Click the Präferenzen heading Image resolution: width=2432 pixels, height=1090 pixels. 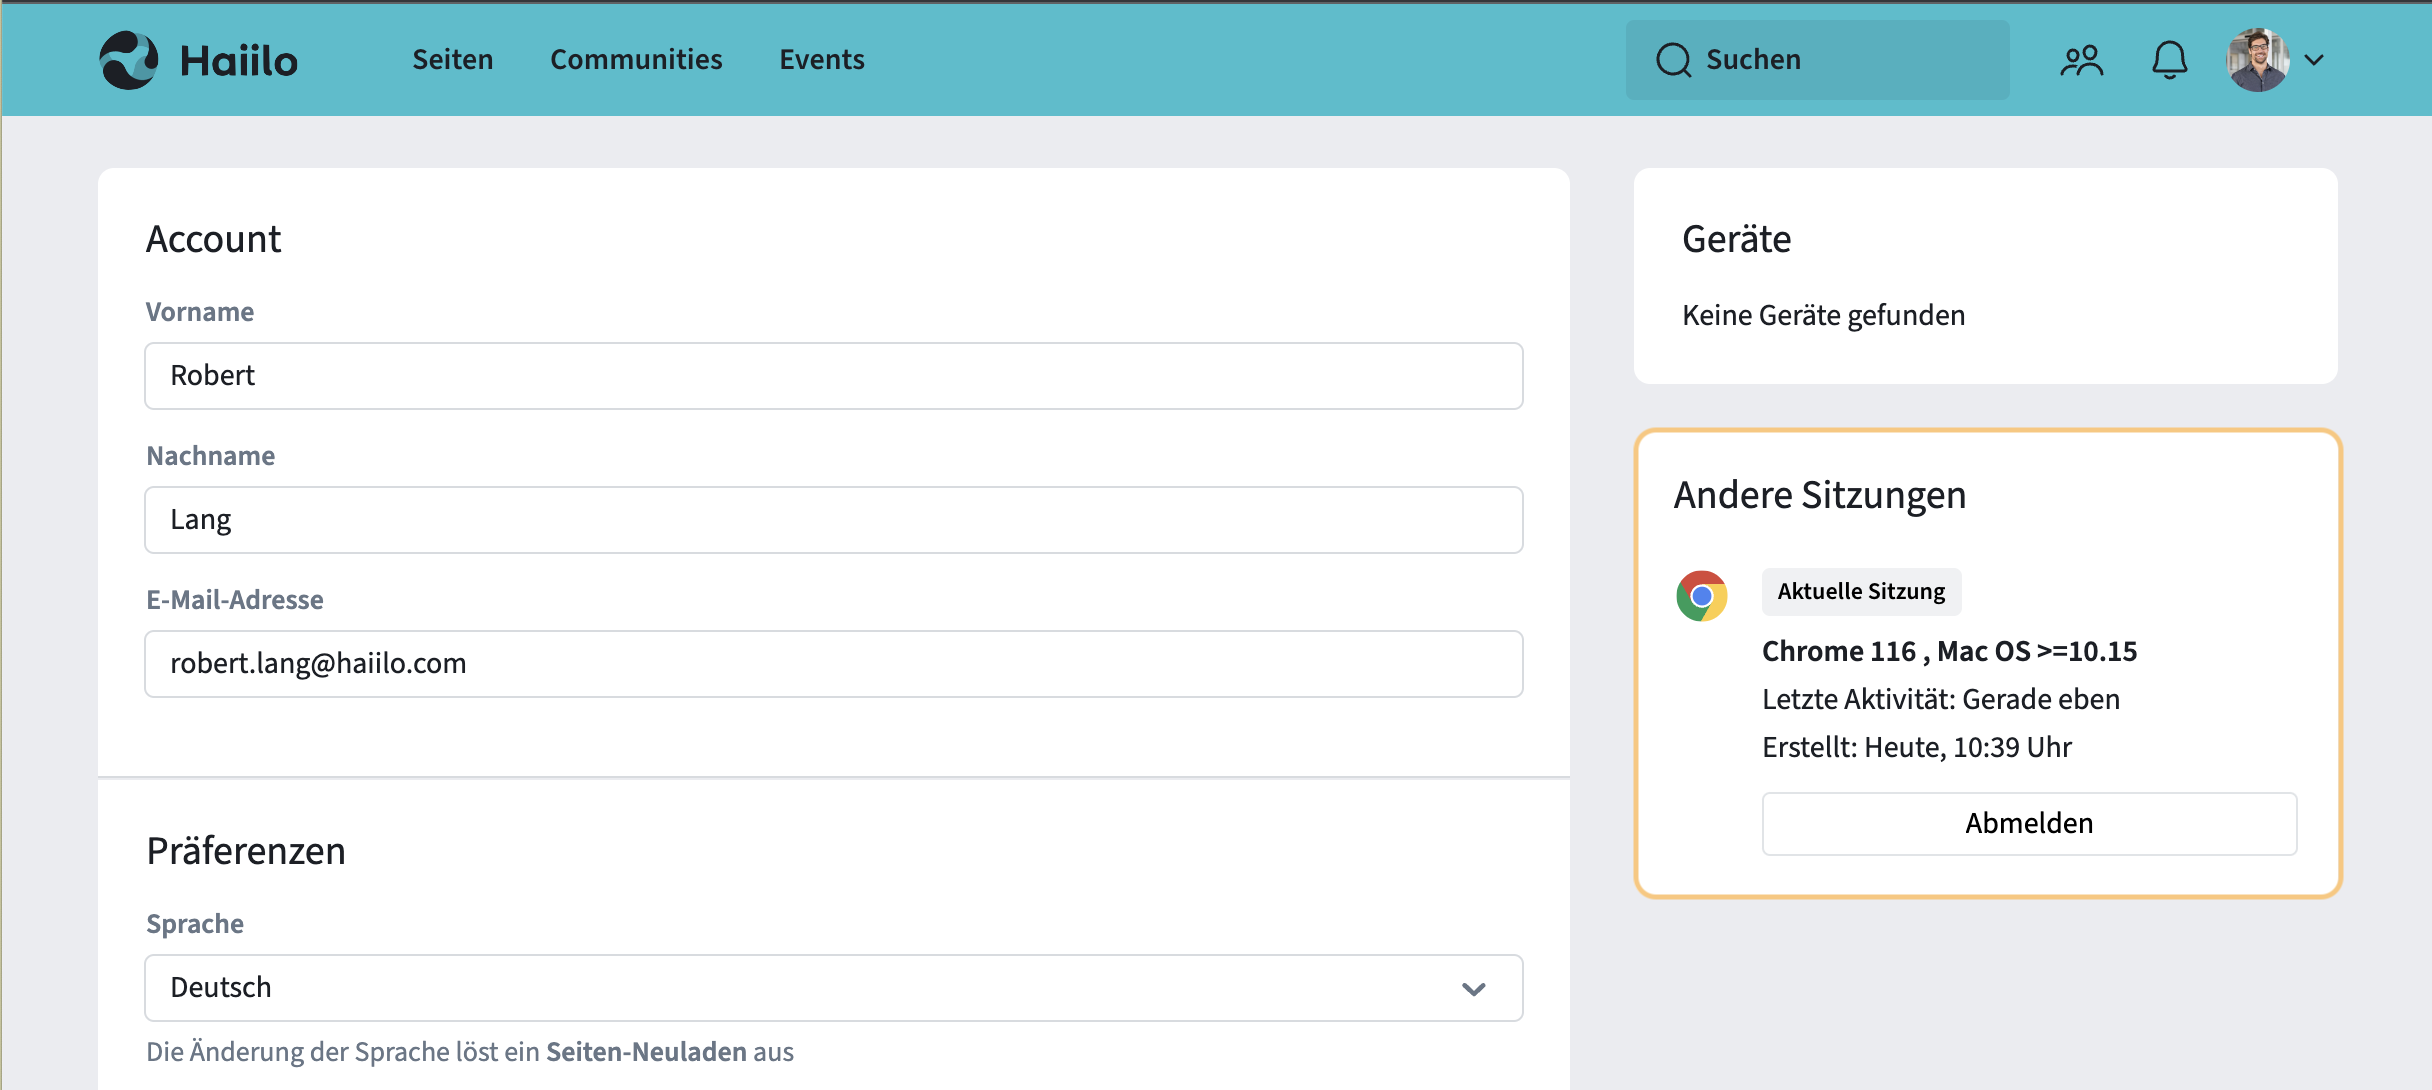246,852
